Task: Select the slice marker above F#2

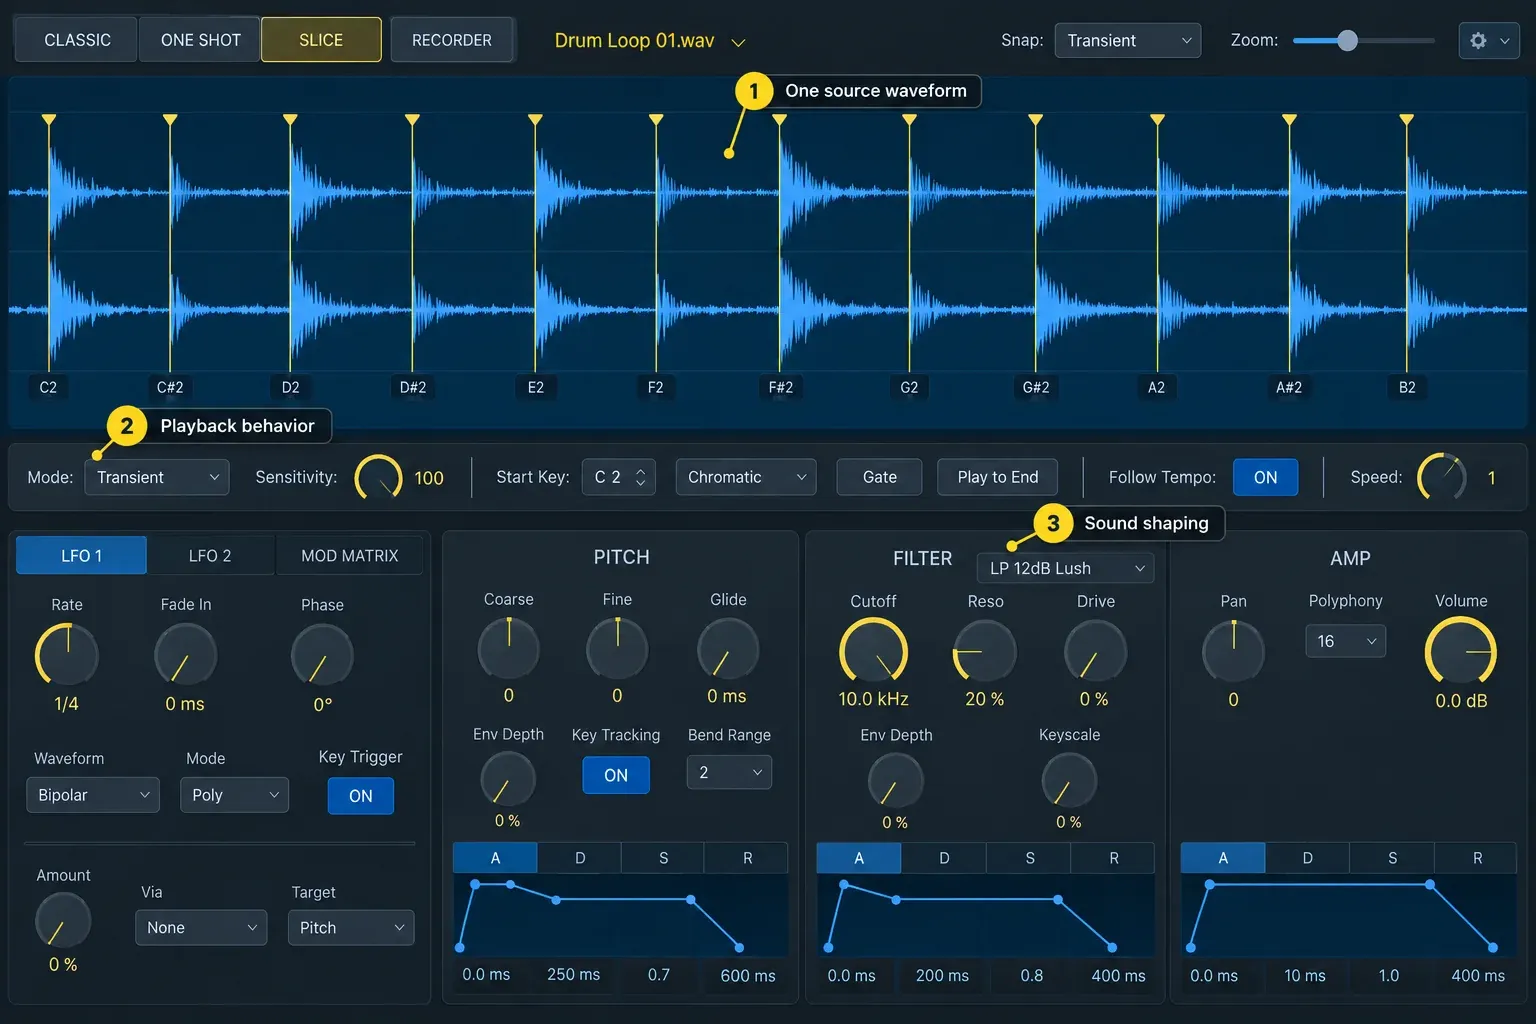Action: coord(780,120)
